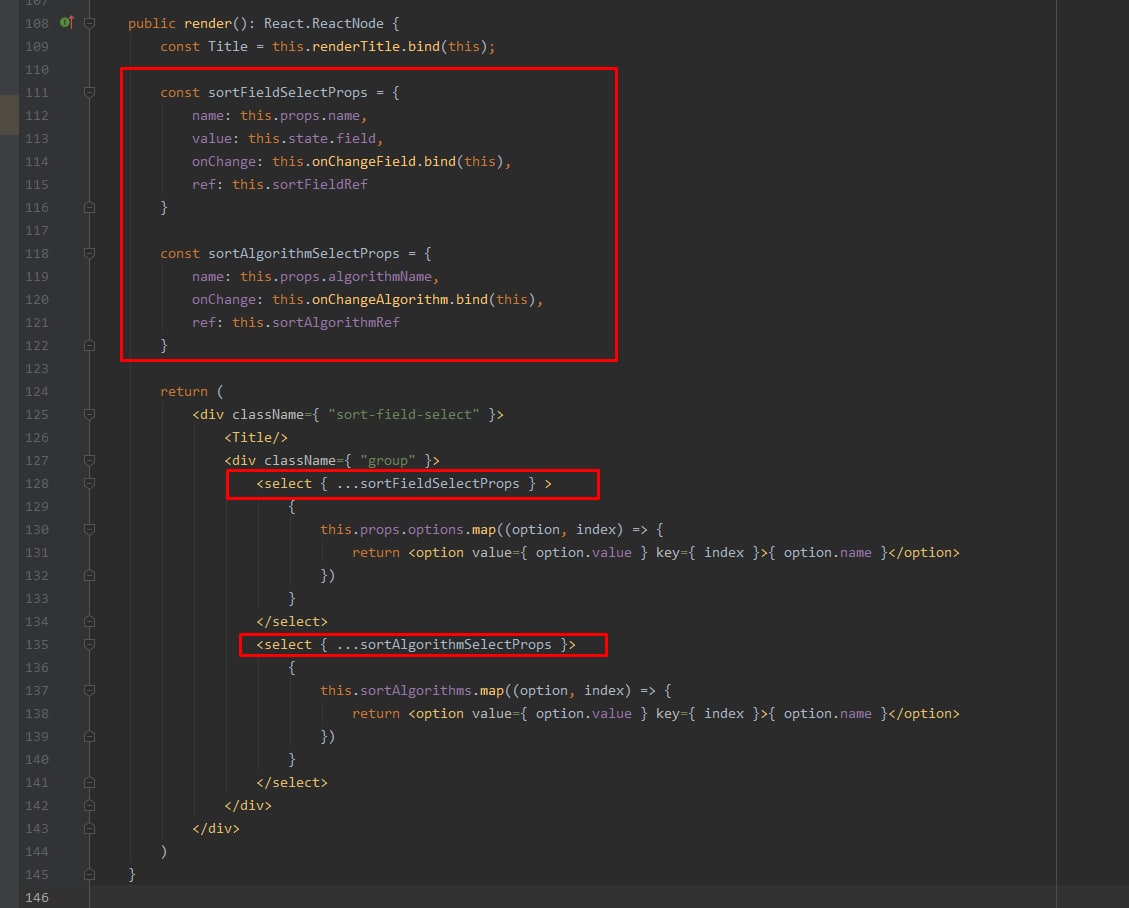Click onChangeField on line 114
Screen dimensions: 1129x908
pos(364,162)
